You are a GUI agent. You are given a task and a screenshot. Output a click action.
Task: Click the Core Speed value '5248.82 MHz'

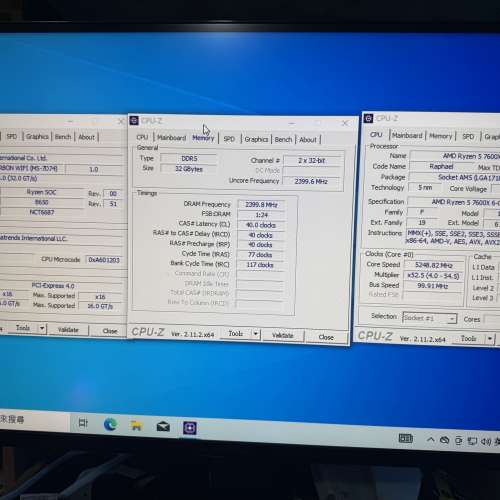(x=434, y=266)
